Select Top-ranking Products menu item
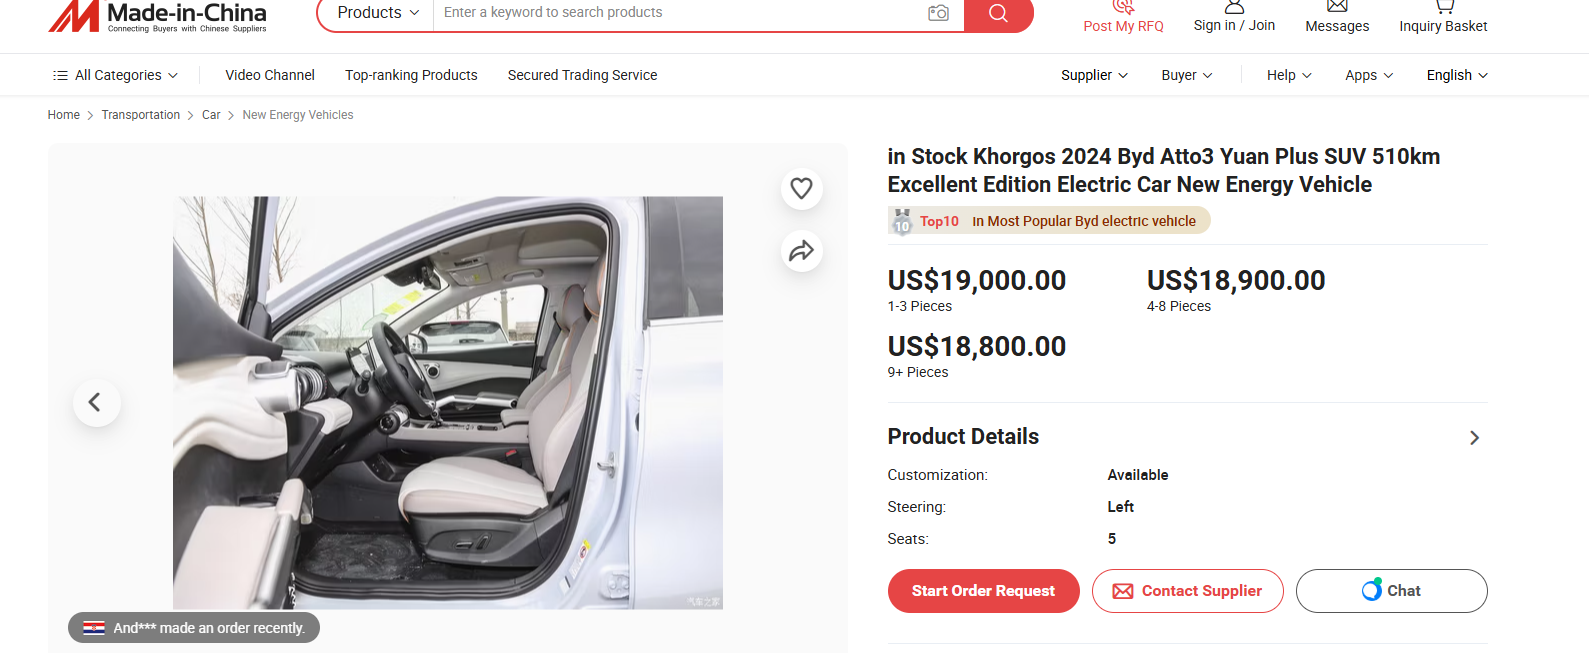Viewport: 1589px width, 653px height. tap(411, 75)
